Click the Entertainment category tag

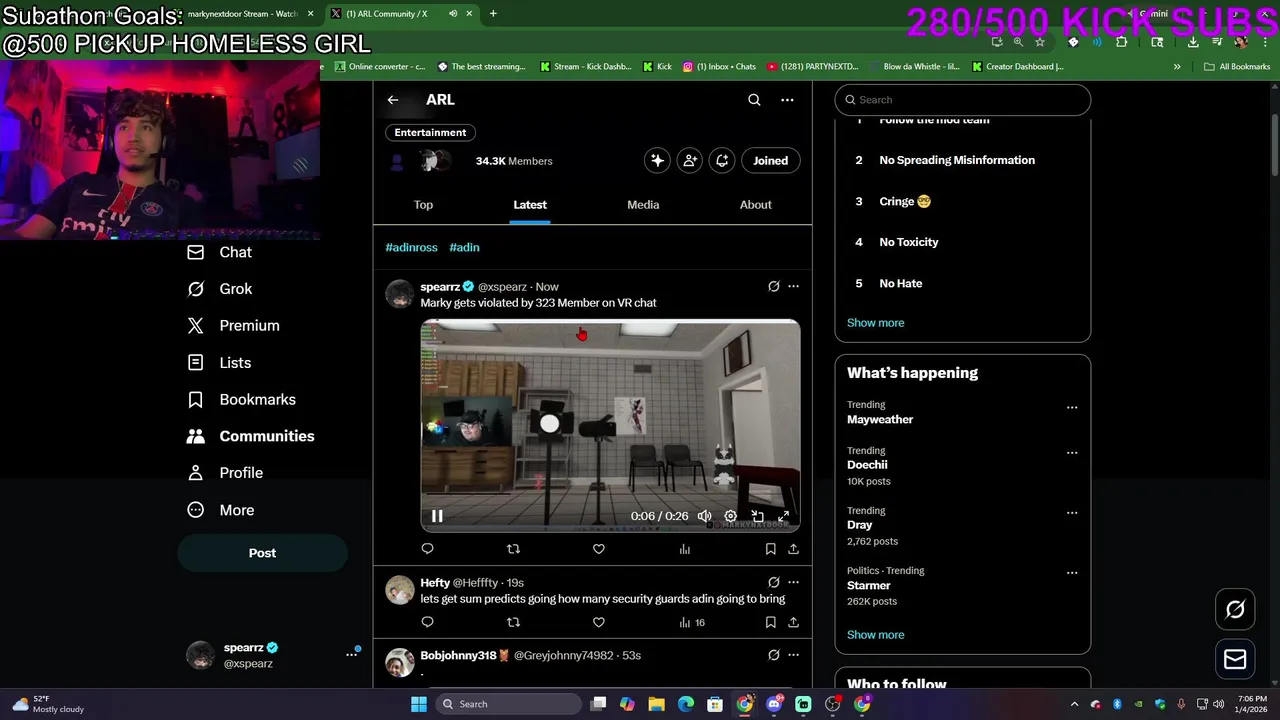coord(430,132)
